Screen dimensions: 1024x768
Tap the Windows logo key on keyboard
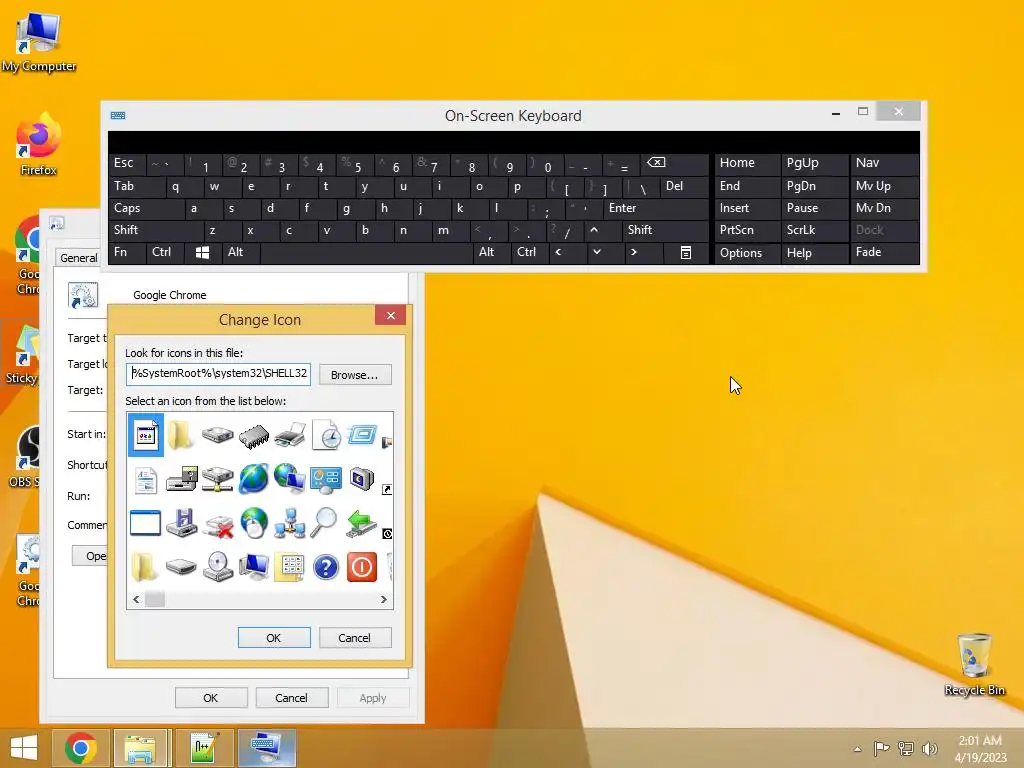(x=202, y=253)
